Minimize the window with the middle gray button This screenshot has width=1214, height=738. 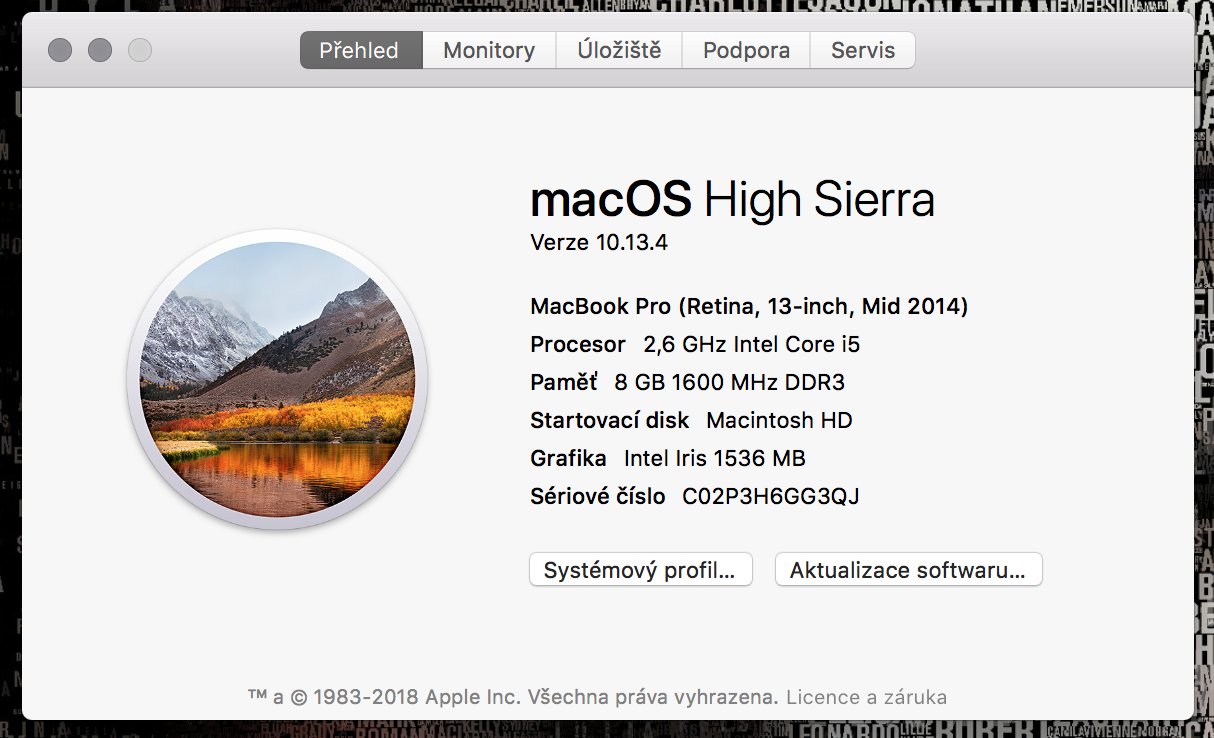tap(100, 49)
